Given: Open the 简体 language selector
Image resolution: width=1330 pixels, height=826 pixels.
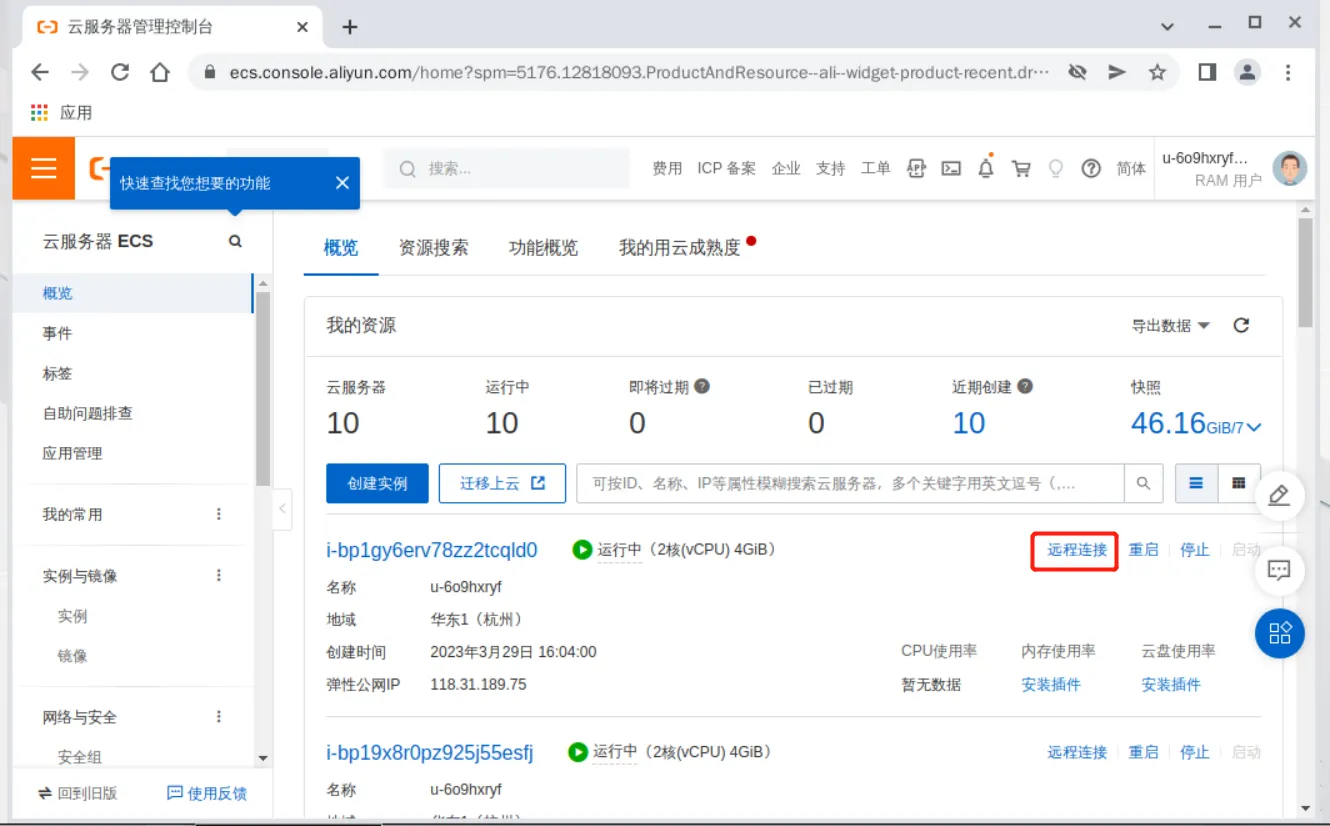Looking at the screenshot, I should coord(1131,168).
